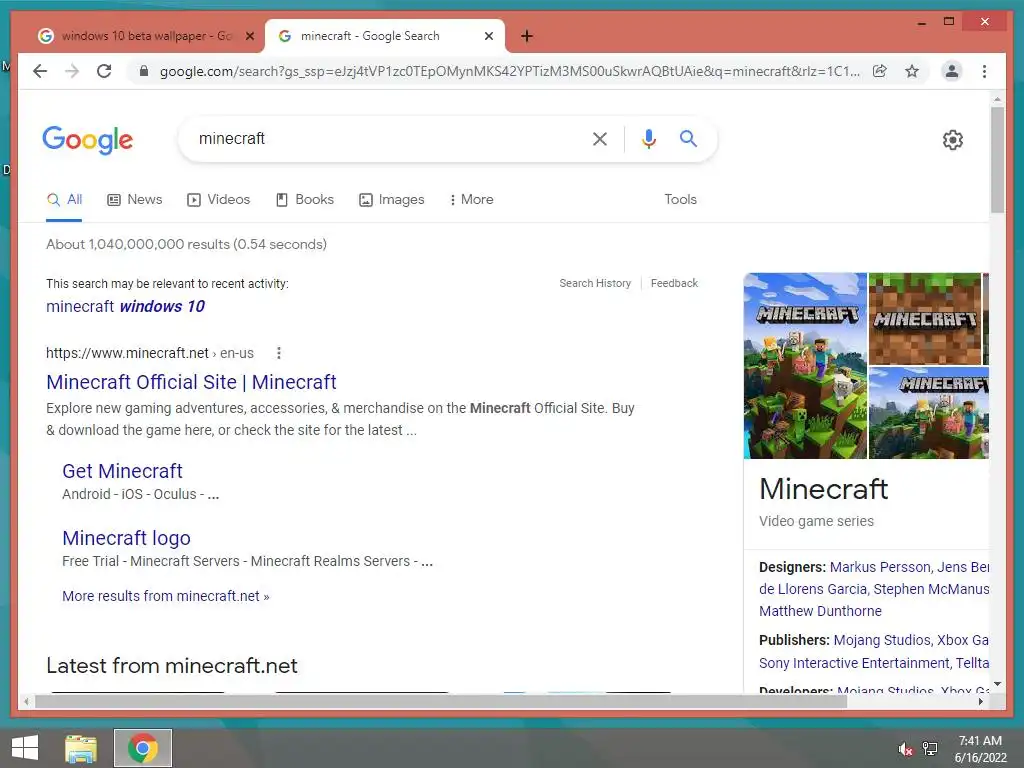Open the options dots beside minecraft.net result
Screen dimensions: 1024x768
[x=279, y=353]
